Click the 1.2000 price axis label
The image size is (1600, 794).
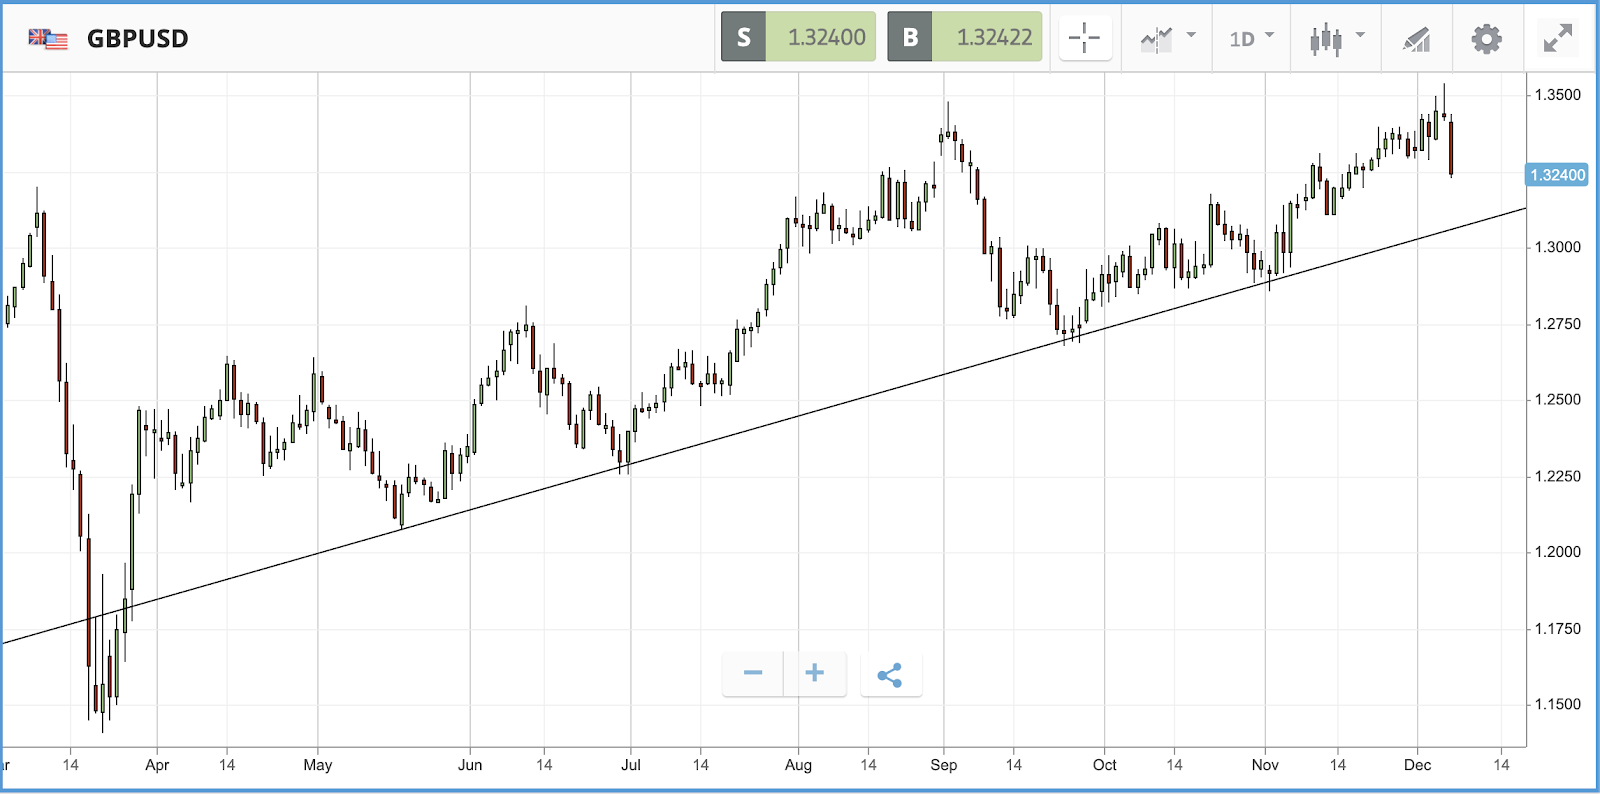[x=1558, y=552]
